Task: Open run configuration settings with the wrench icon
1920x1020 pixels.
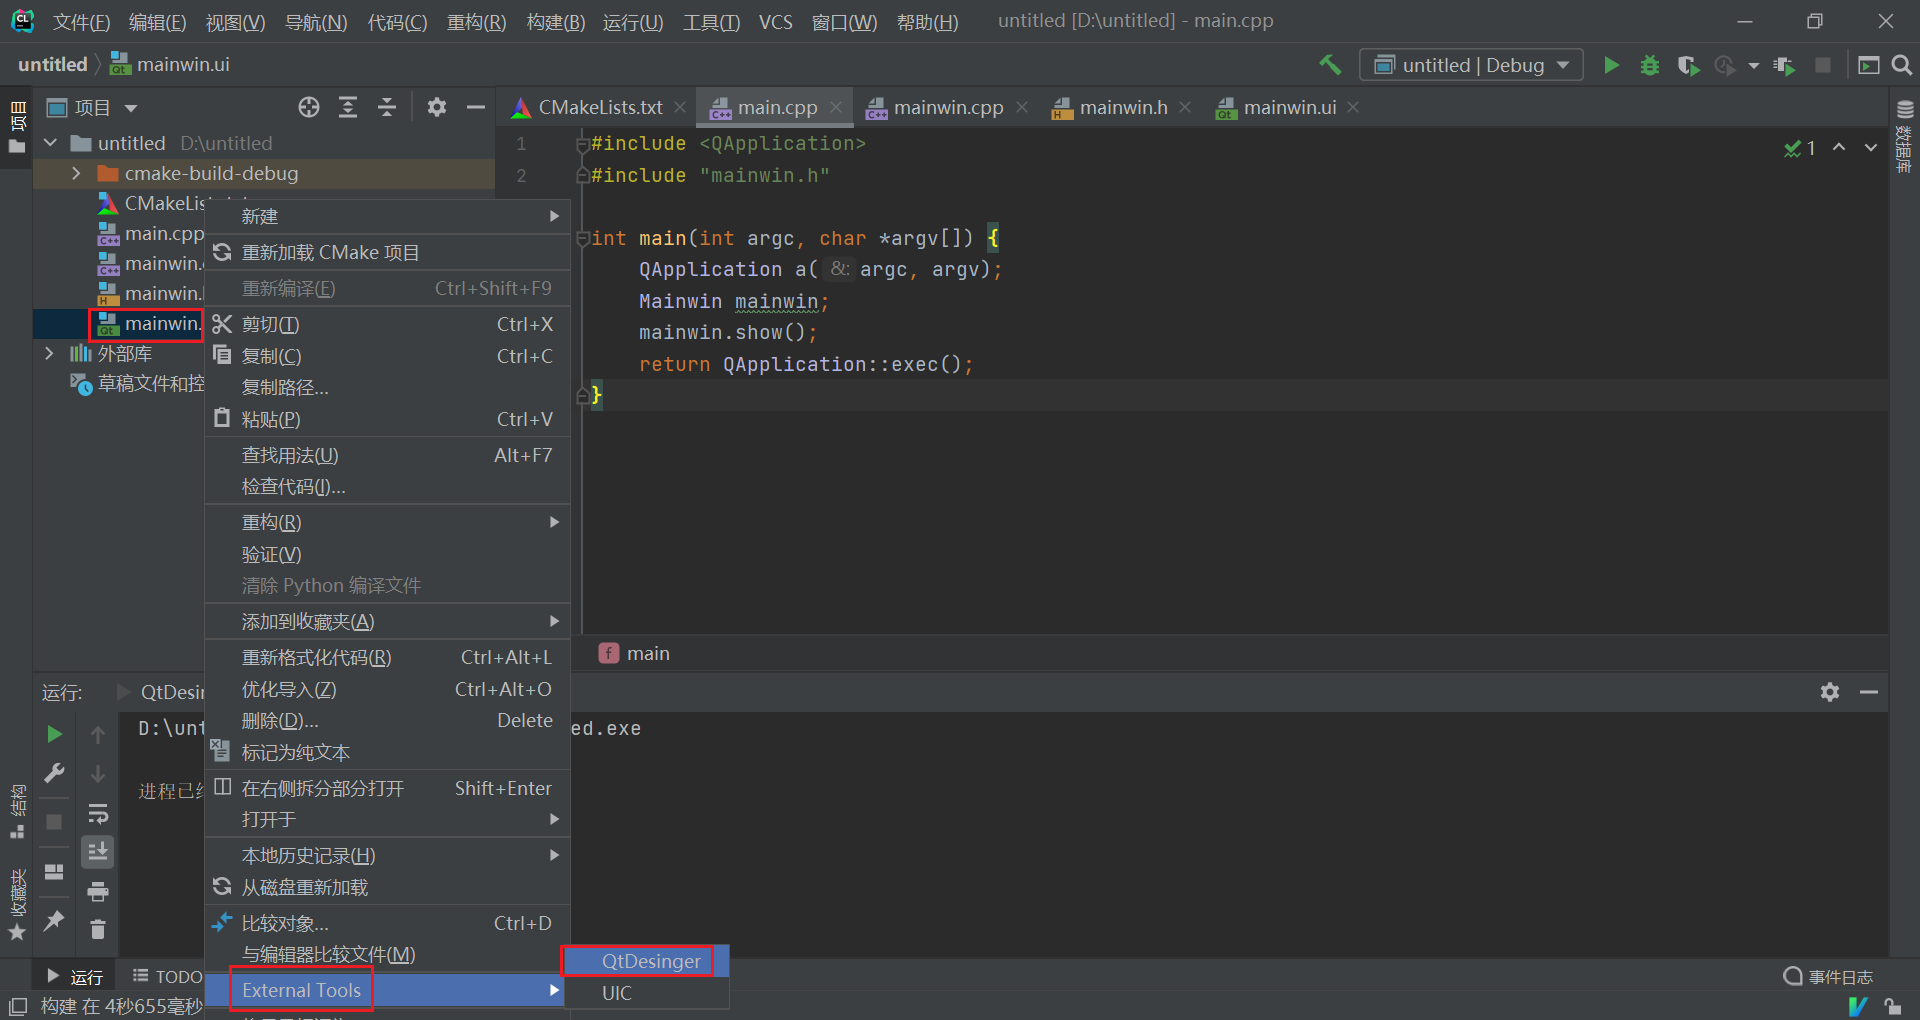Action: coord(54,772)
